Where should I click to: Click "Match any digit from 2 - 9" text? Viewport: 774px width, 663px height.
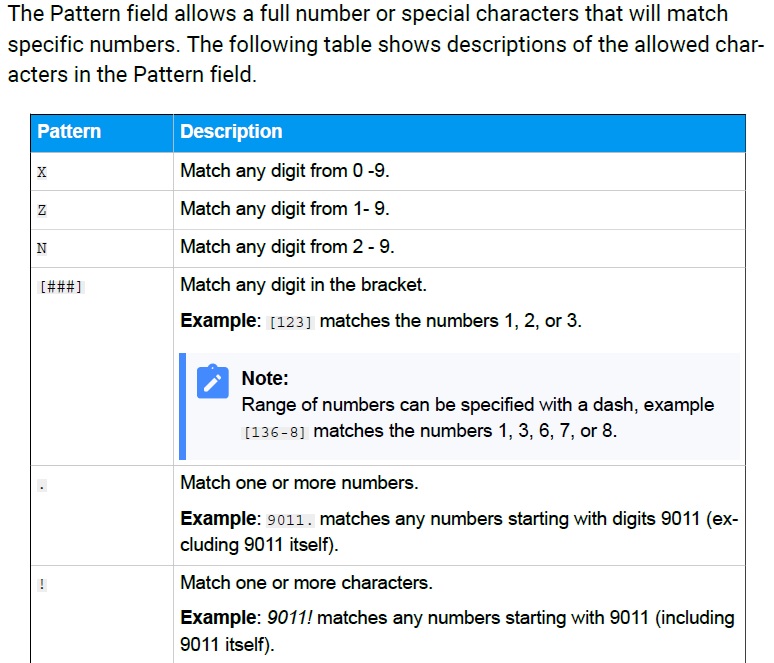click(287, 247)
